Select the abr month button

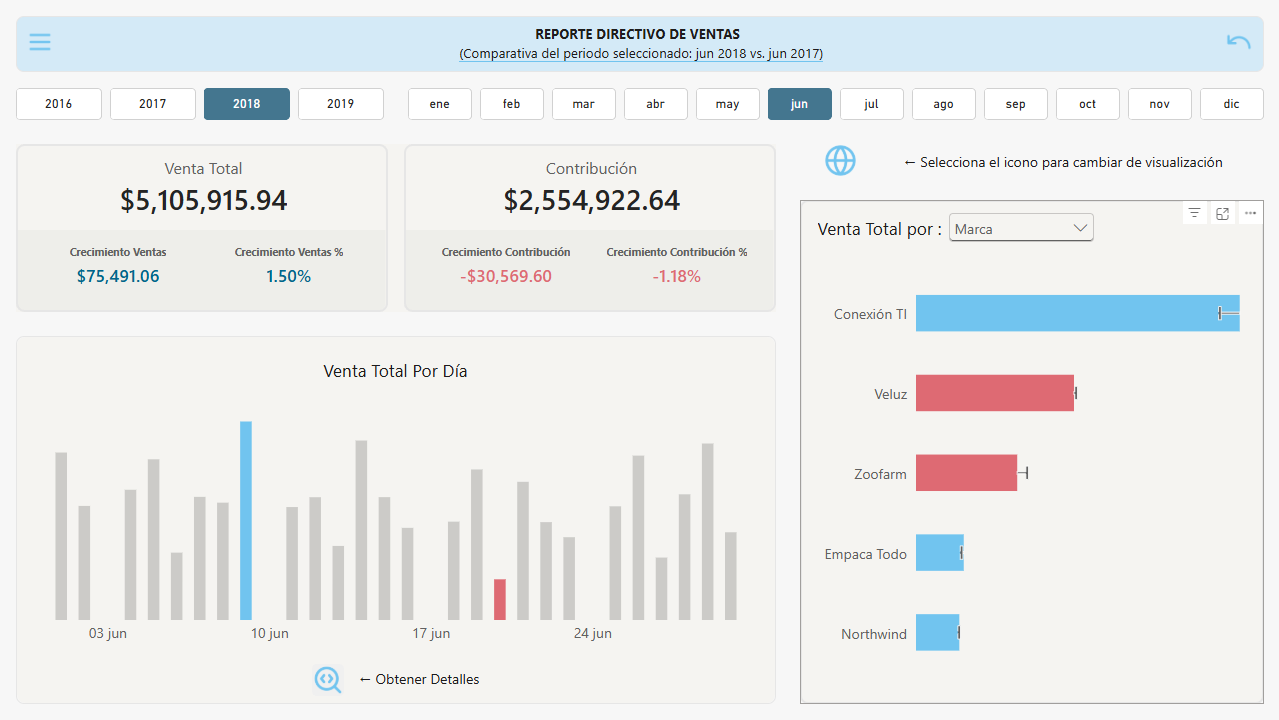tap(656, 104)
